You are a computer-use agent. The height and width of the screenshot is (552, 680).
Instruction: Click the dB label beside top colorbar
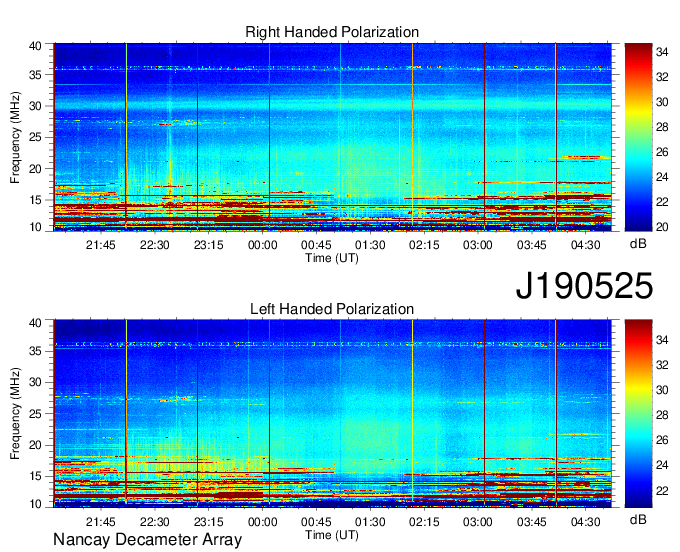[638, 244]
